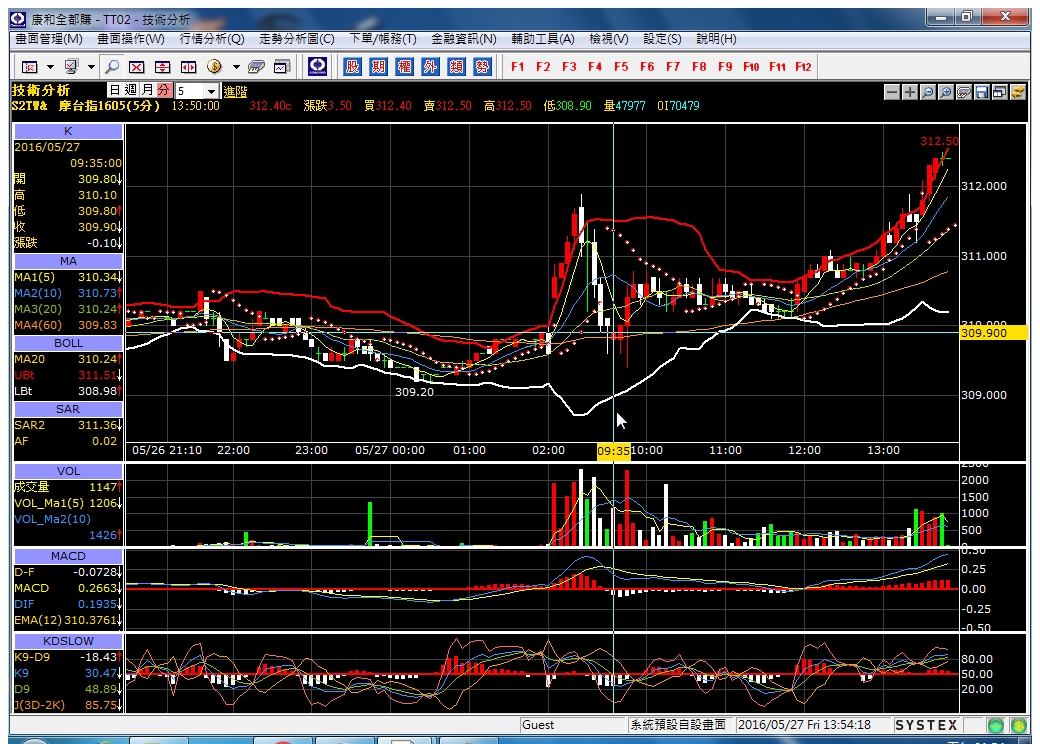Select 週 (weekly) period toggle
This screenshot has height=744, width=1040.
[131, 90]
